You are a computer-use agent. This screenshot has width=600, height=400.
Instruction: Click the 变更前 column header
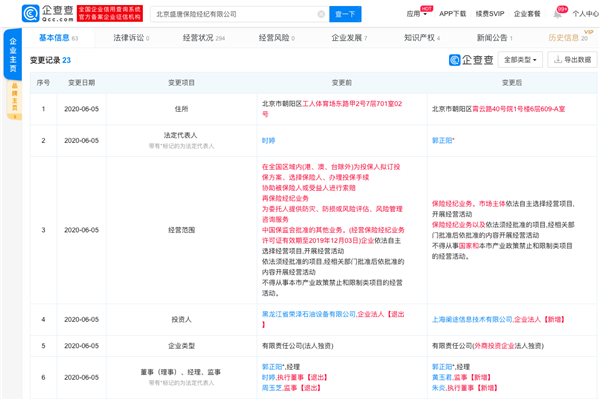tap(342, 83)
